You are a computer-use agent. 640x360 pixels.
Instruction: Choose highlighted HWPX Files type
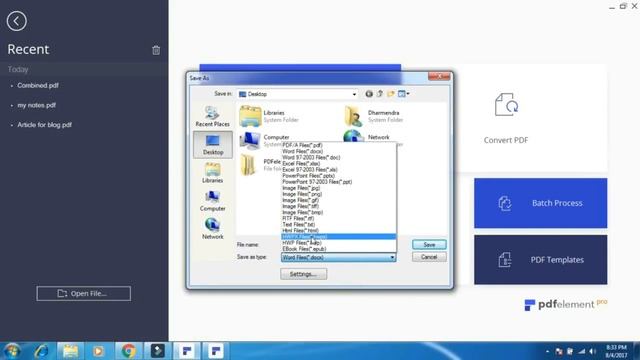tap(339, 237)
